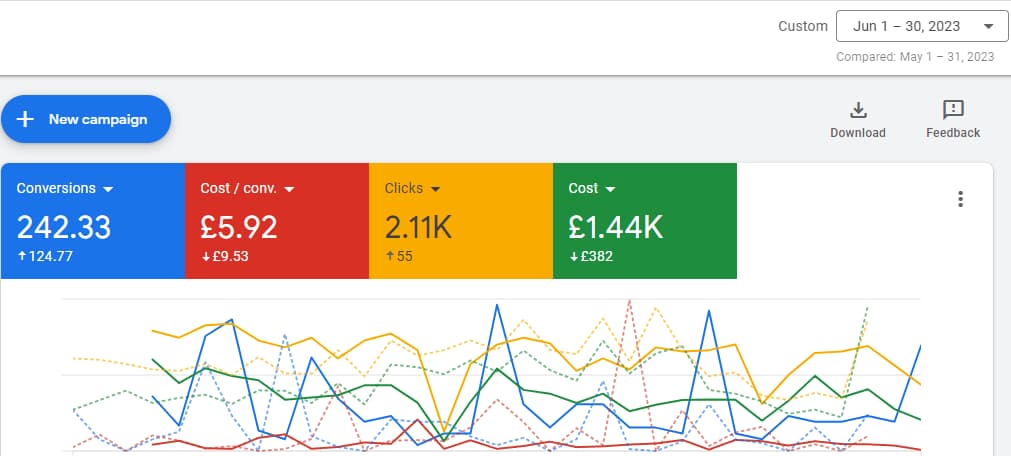Open the Conversions metric dropdown
The image size is (1011, 456).
[108, 189]
